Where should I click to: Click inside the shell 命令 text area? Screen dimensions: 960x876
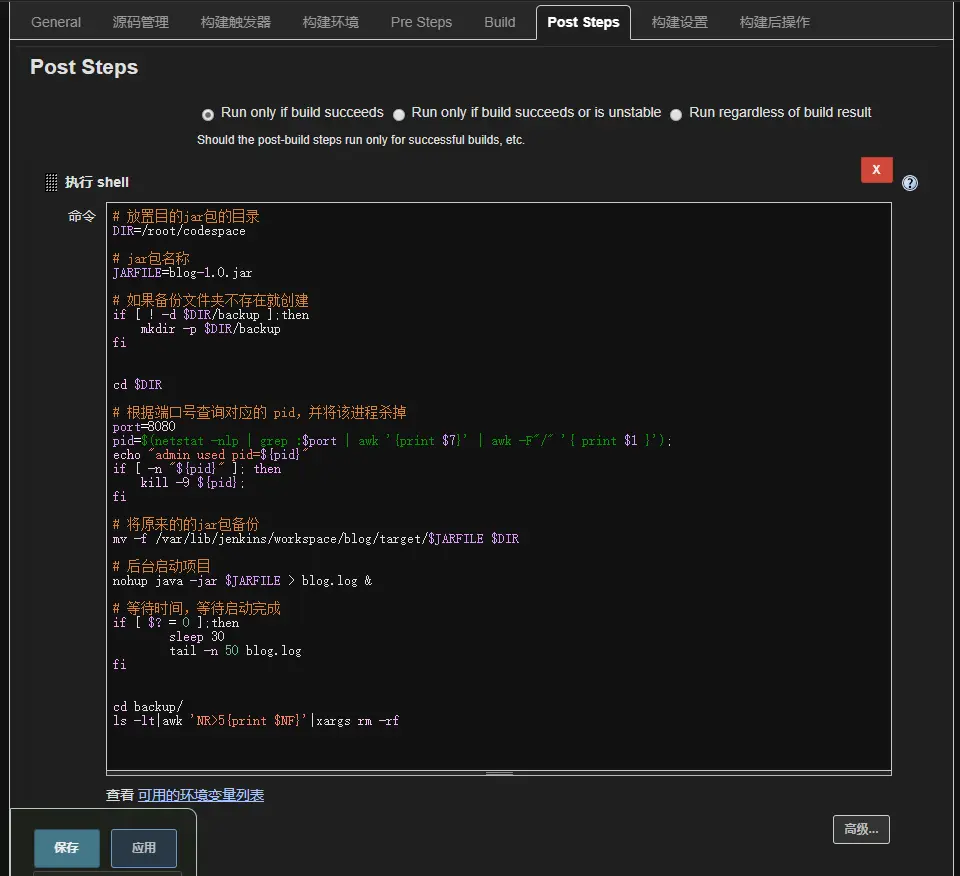(x=498, y=486)
